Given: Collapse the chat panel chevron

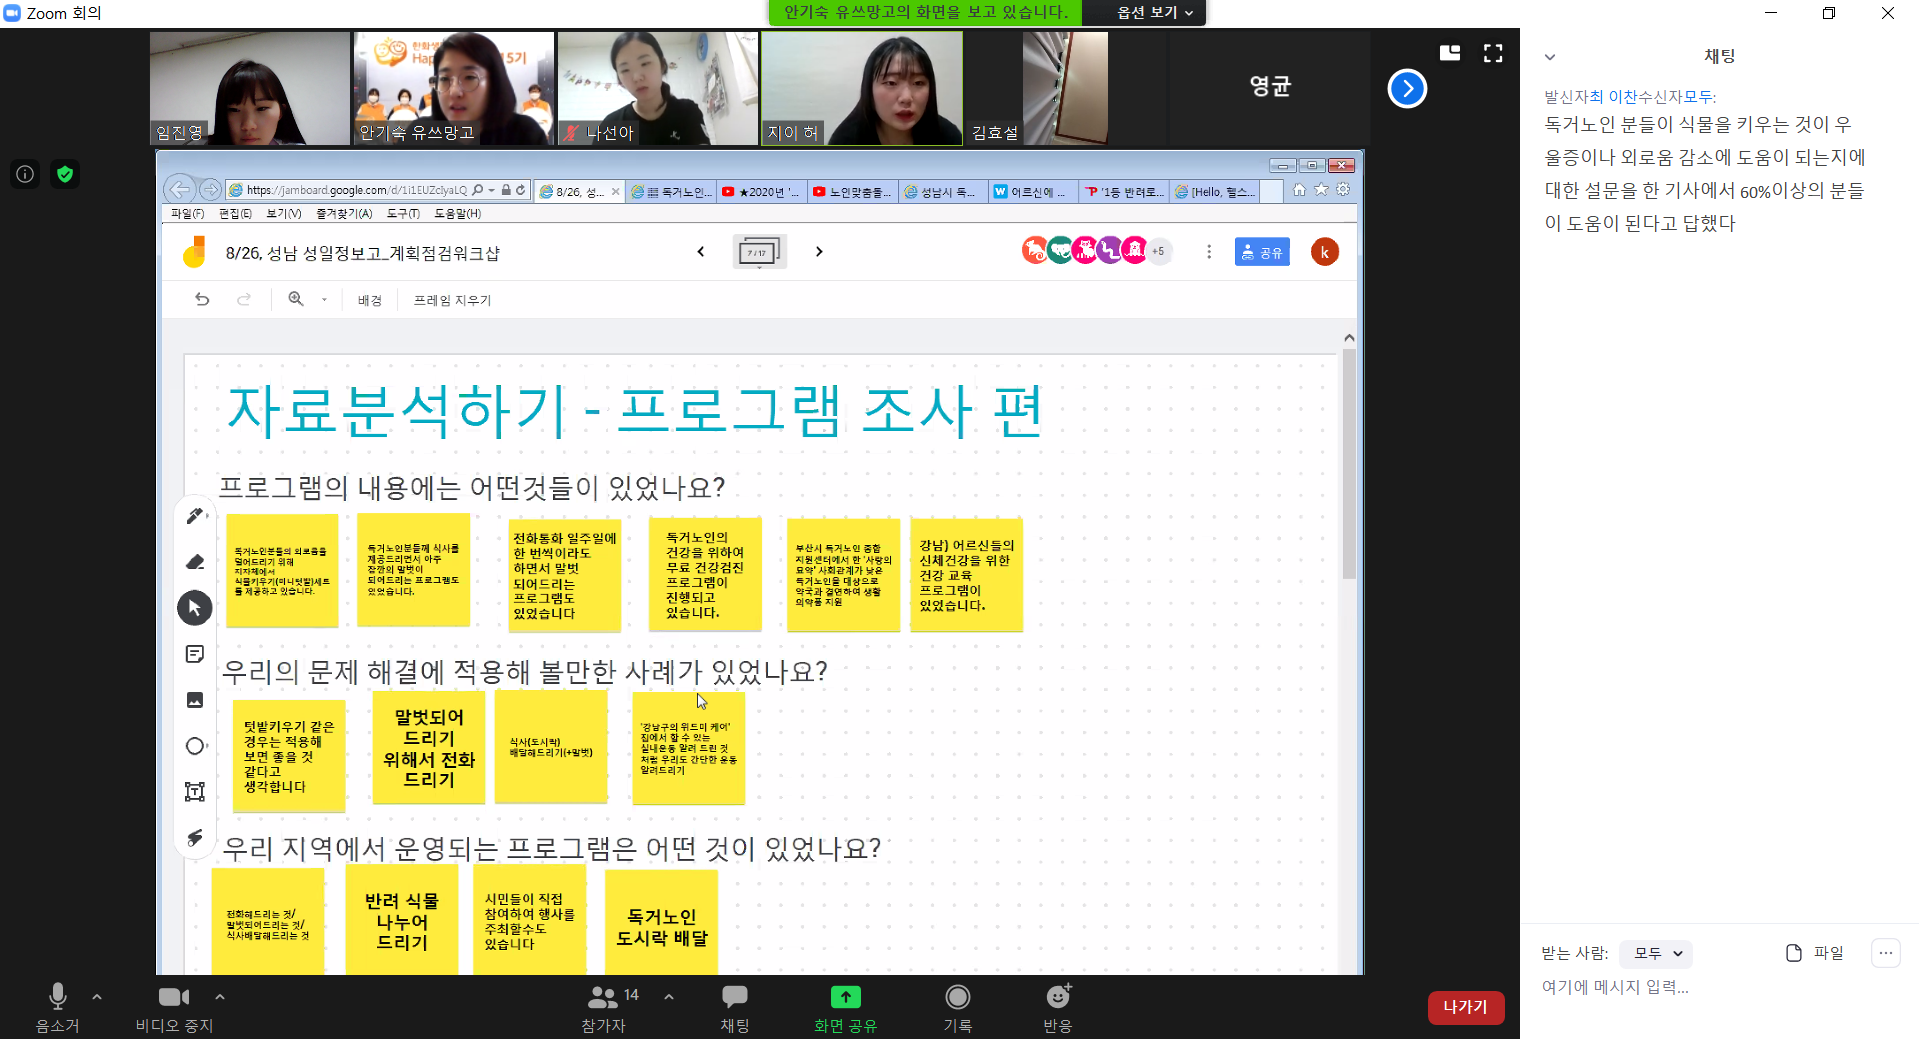Looking at the screenshot, I should [1550, 57].
